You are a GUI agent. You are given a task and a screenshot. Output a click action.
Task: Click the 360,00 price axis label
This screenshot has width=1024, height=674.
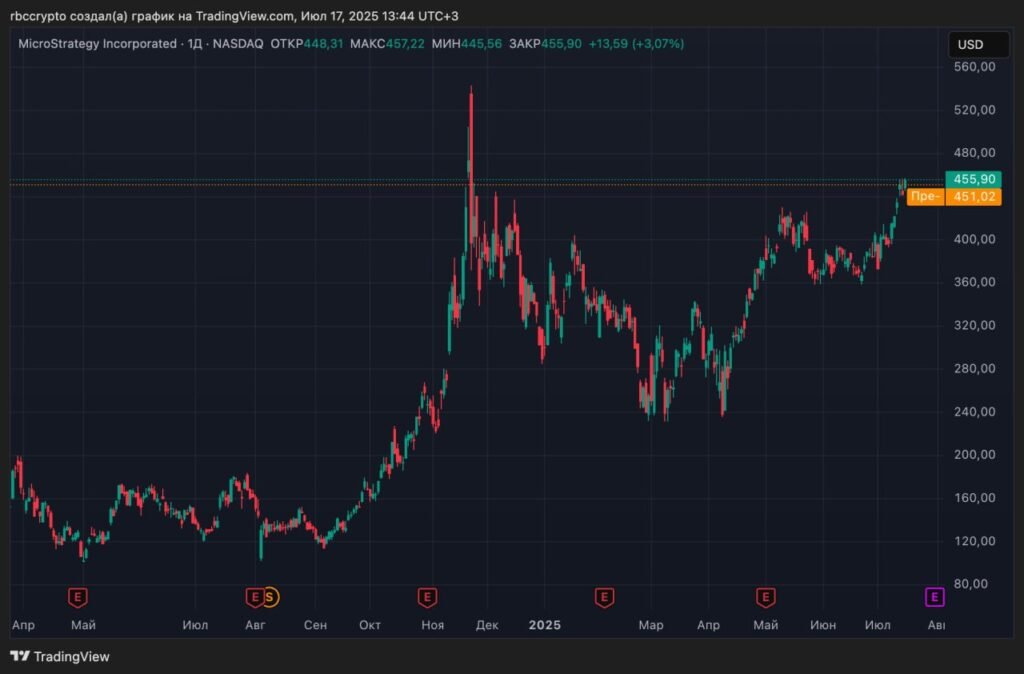click(x=974, y=282)
